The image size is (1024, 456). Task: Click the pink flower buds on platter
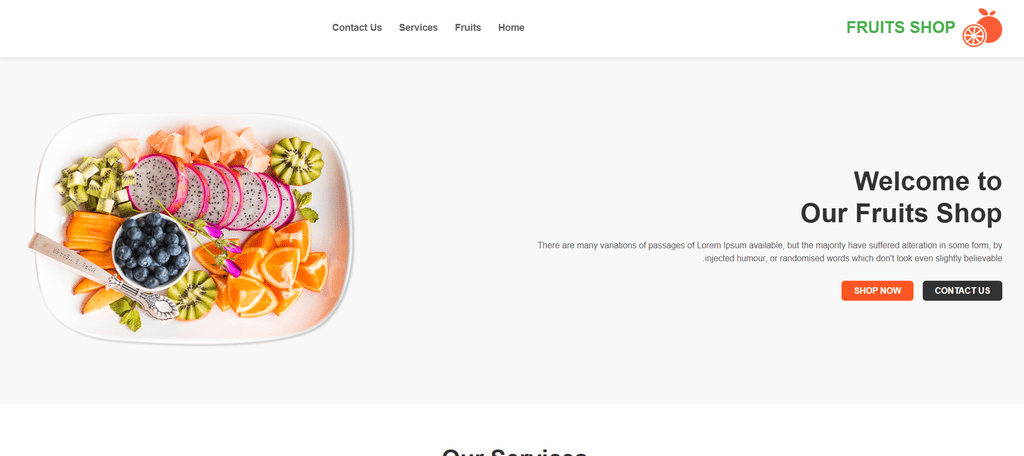click(219, 246)
